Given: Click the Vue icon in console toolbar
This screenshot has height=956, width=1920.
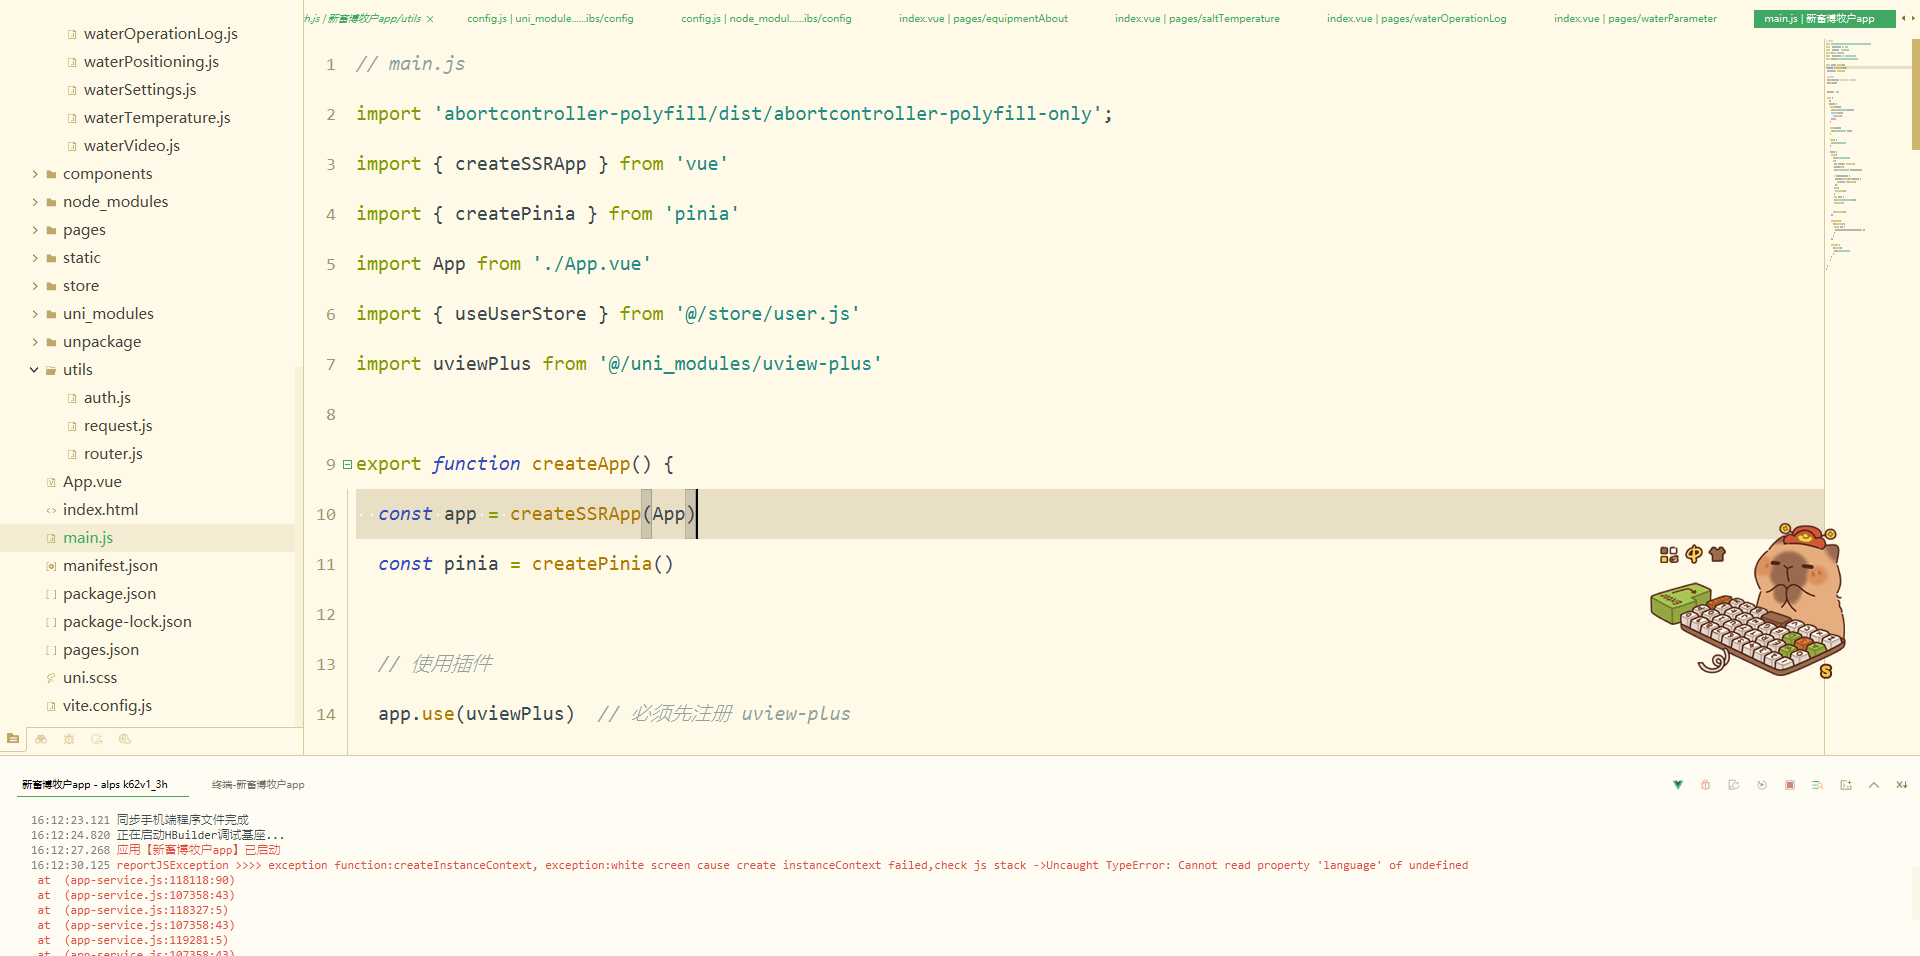Looking at the screenshot, I should point(1678,785).
